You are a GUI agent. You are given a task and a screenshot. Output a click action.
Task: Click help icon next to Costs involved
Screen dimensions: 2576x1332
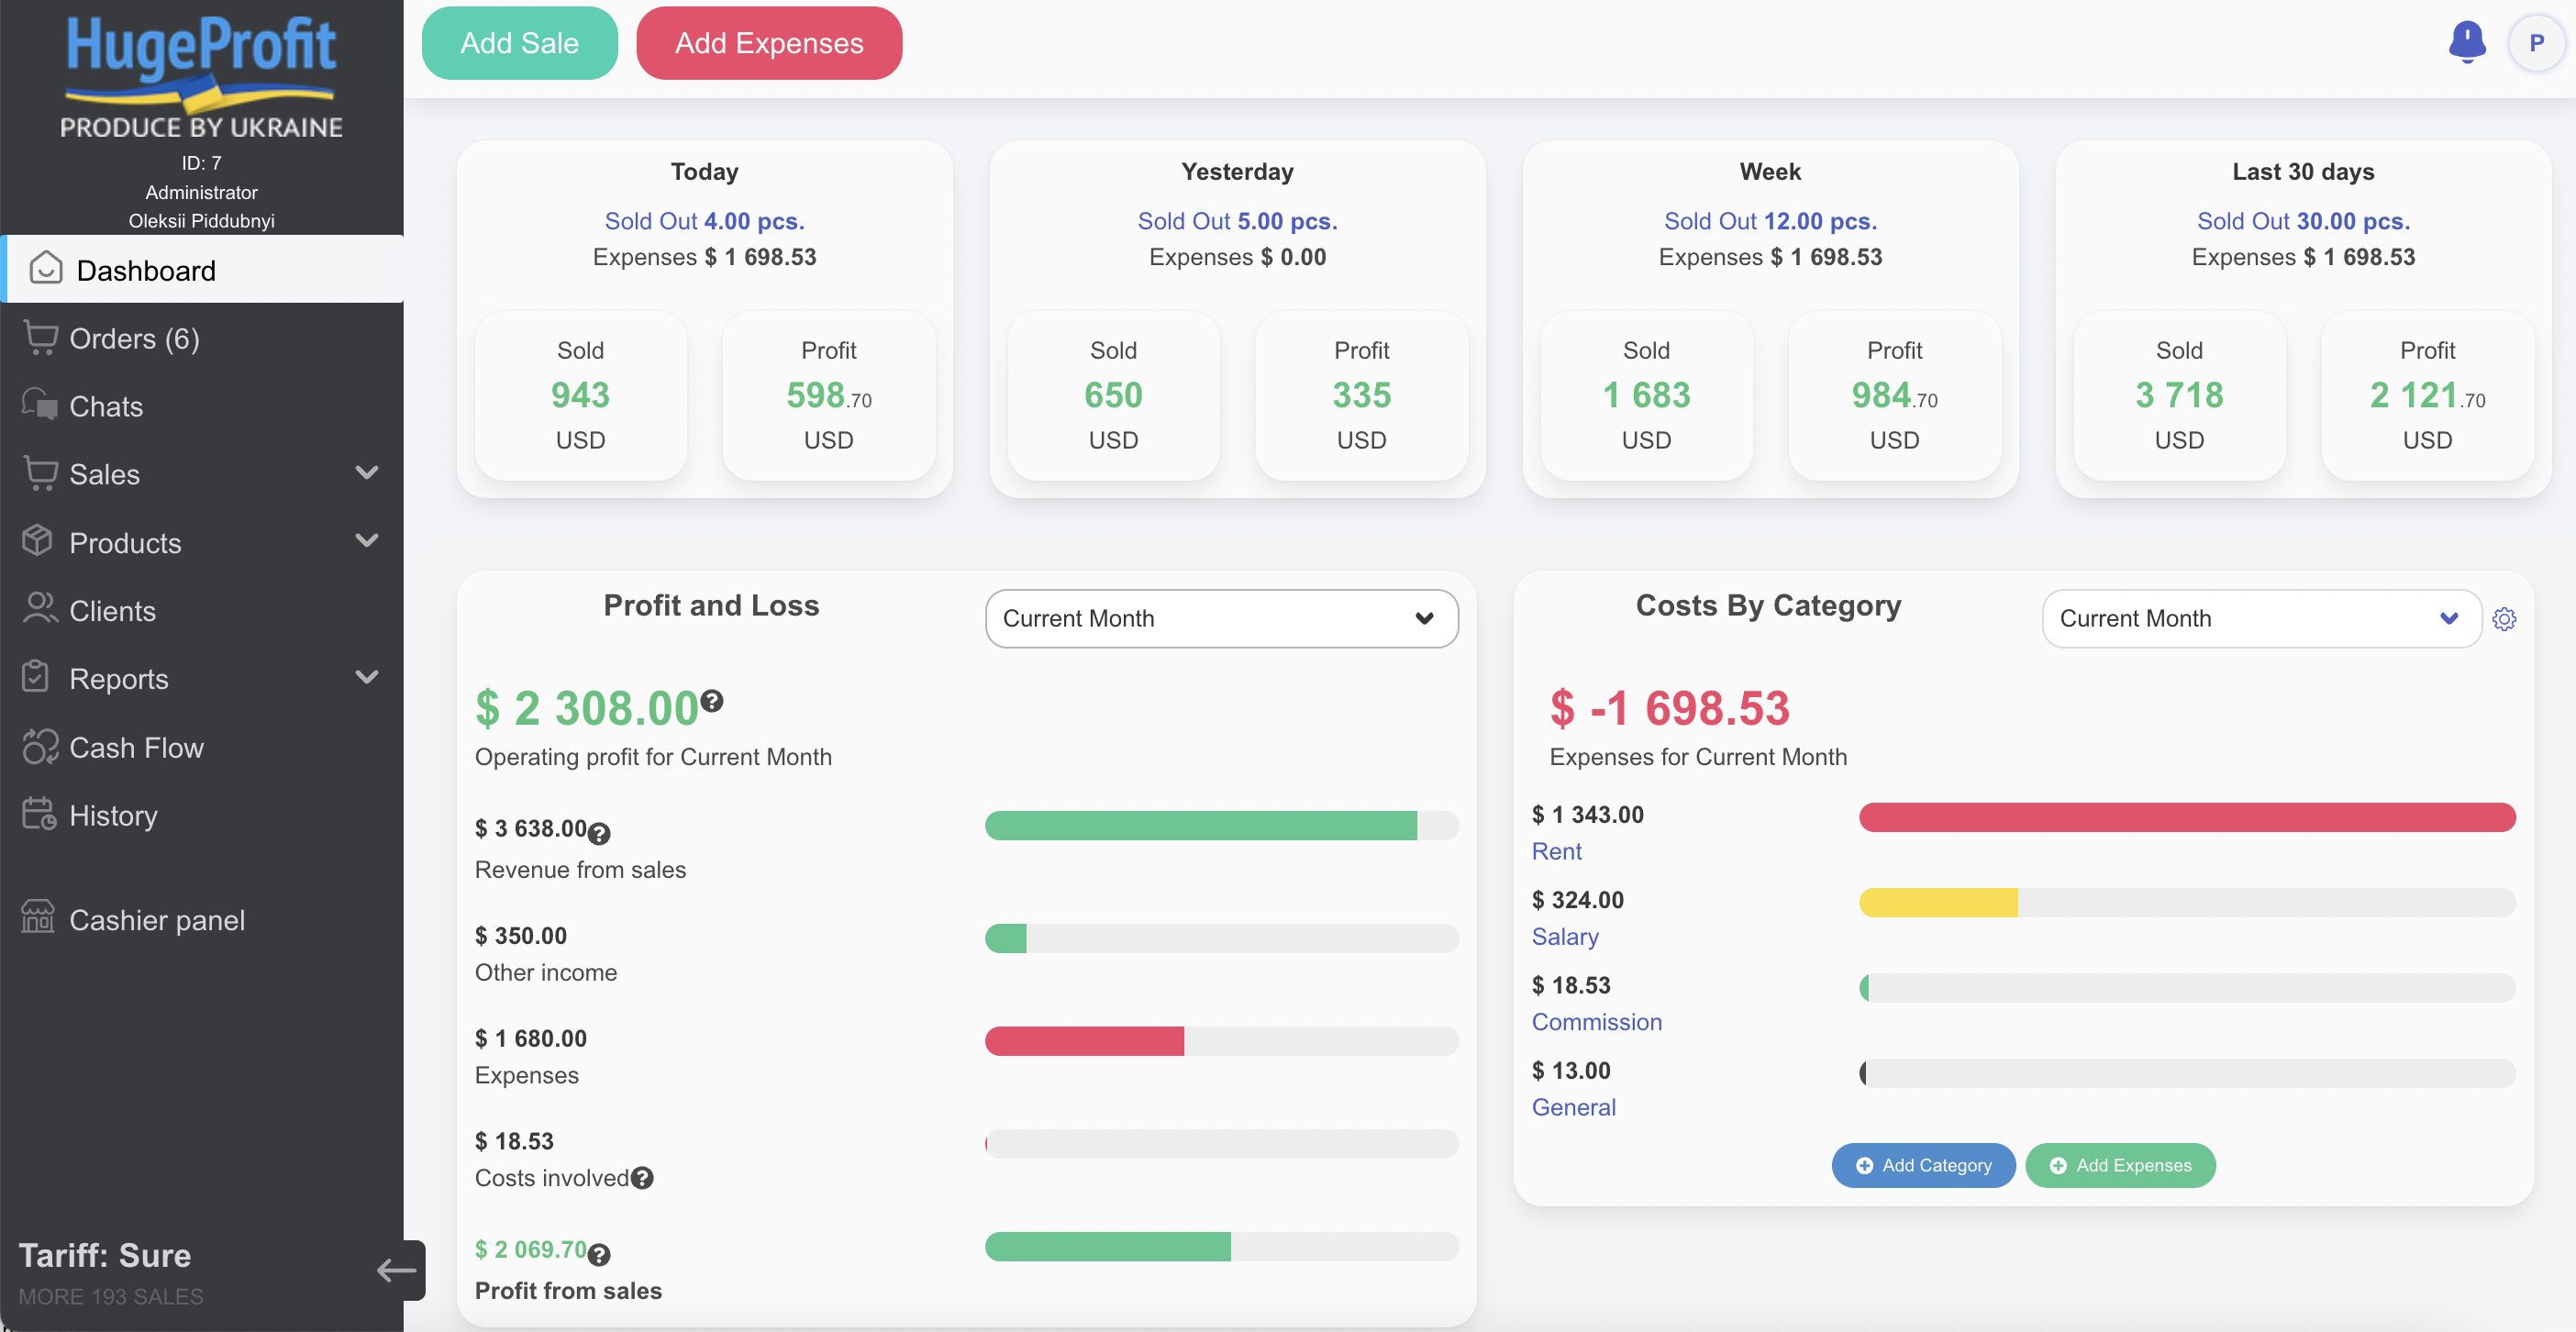642,1178
